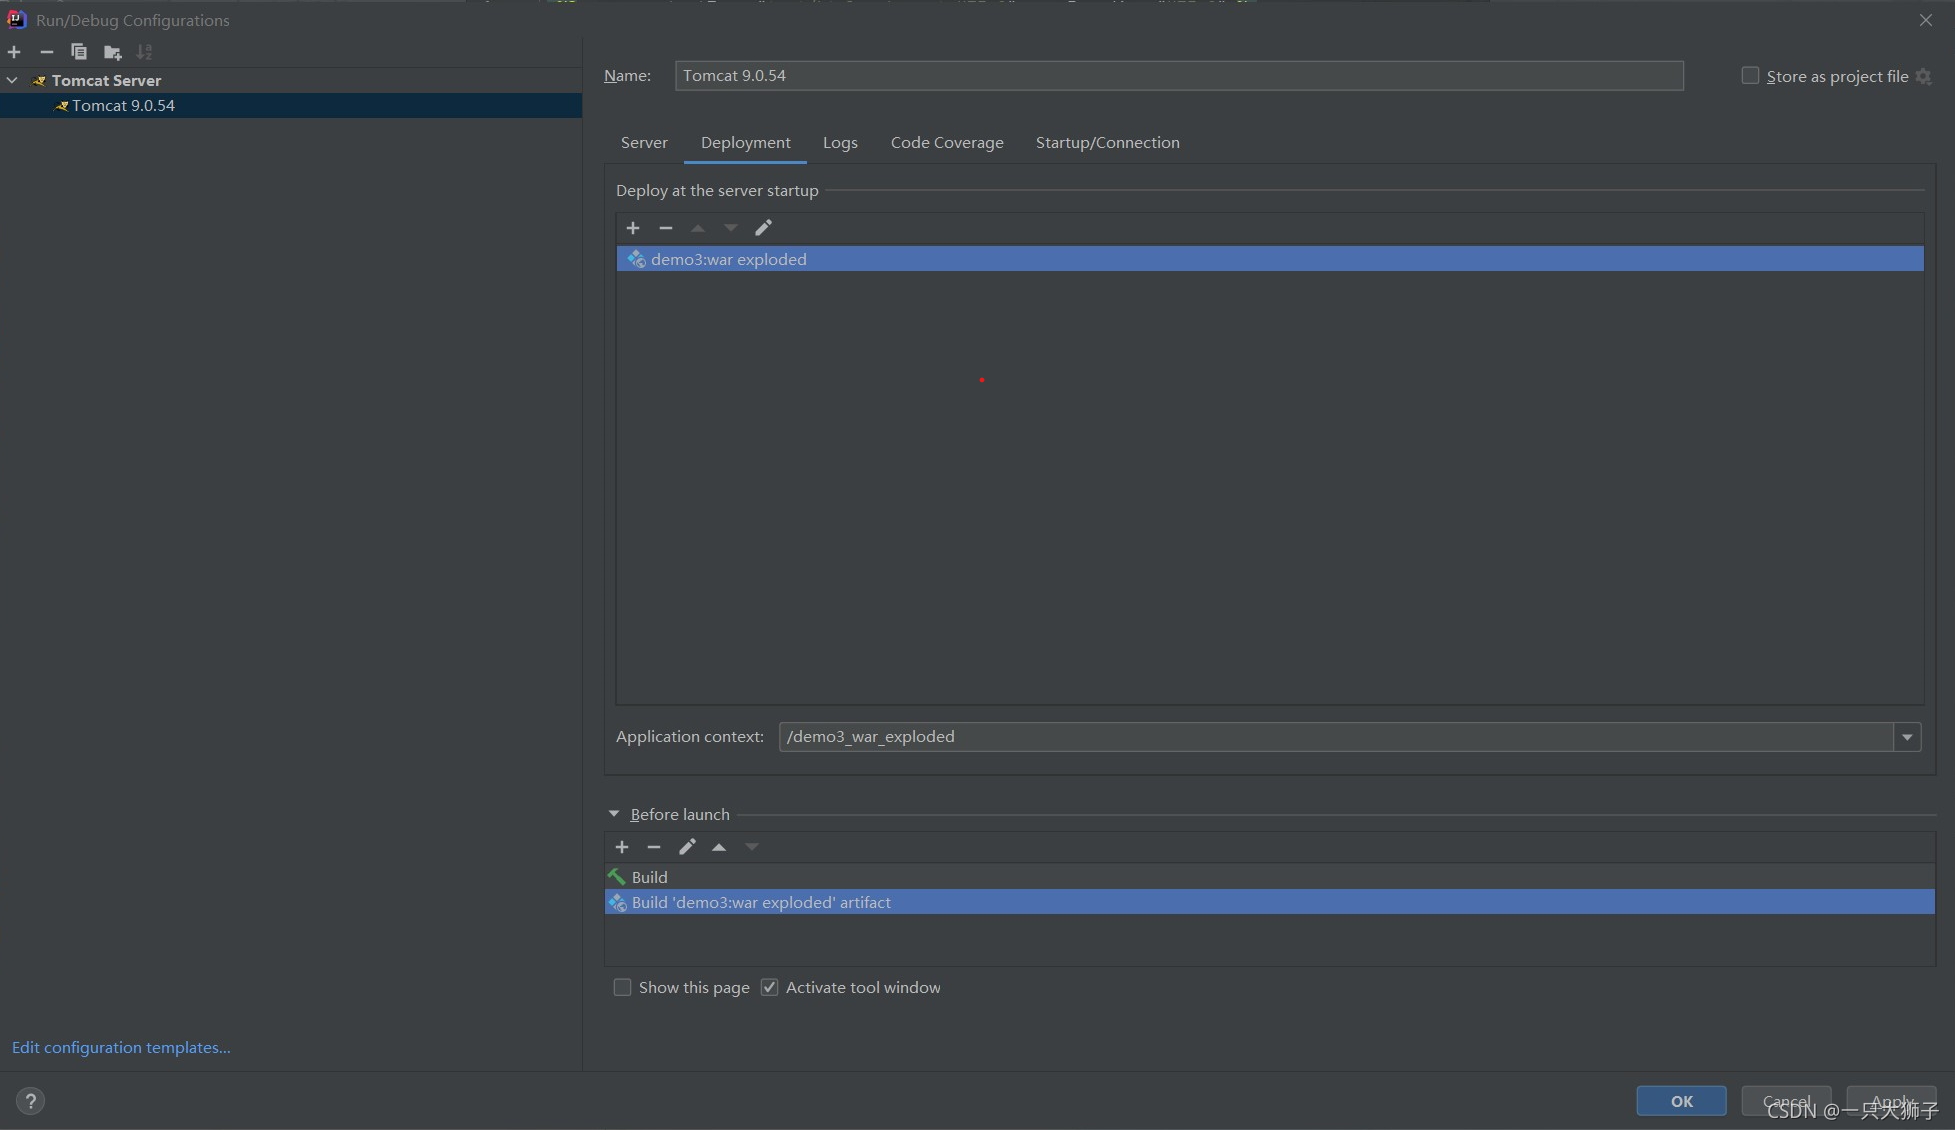1955x1130 pixels.
Task: Switch to the Server tab
Action: (644, 142)
